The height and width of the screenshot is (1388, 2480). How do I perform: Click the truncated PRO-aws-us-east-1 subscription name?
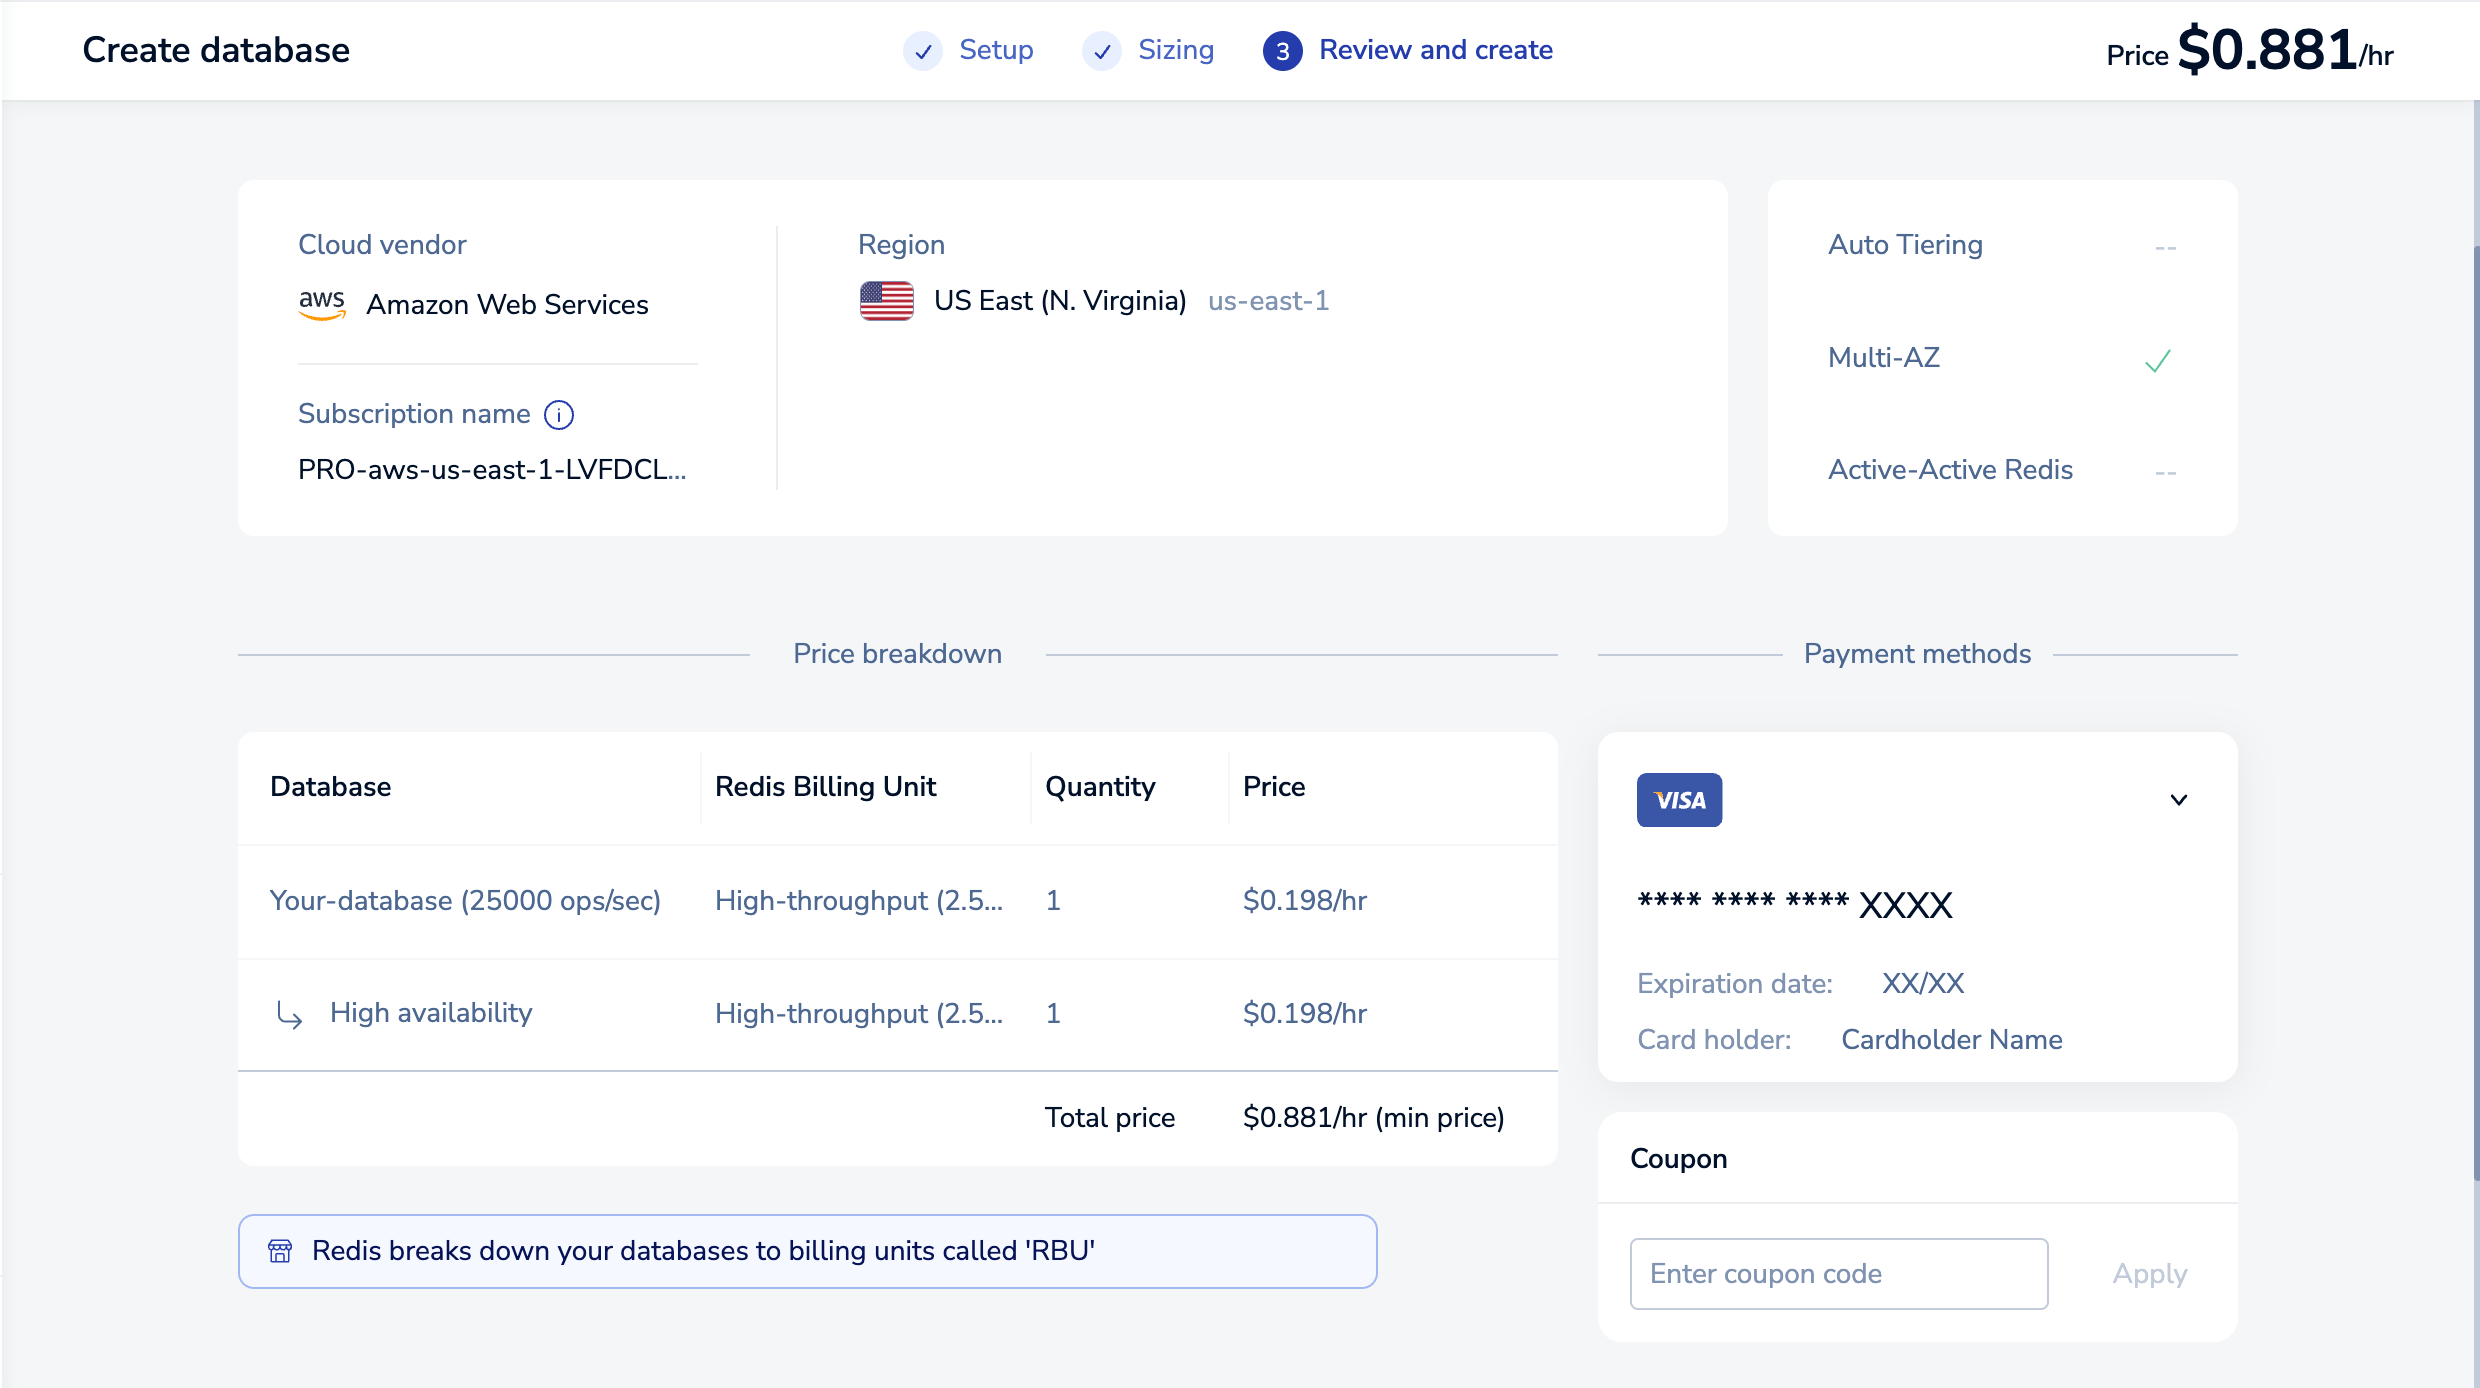coord(492,470)
